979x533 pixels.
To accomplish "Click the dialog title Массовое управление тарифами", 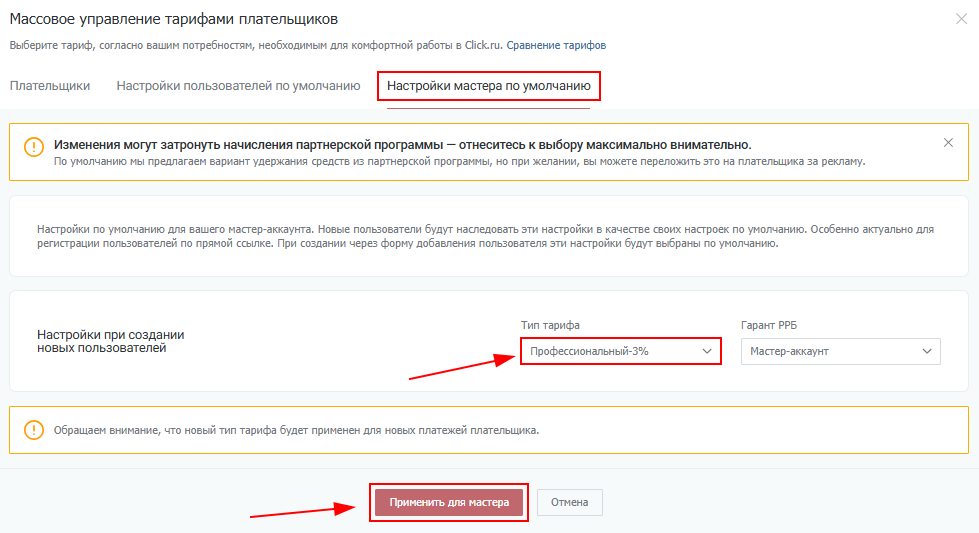I will tap(173, 19).
